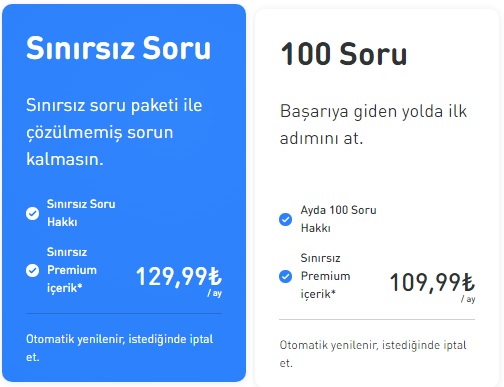Click the checkmark icon beside Sınırsız Soru Hakkı
Viewport: 504px width, 387px height.
32,213
